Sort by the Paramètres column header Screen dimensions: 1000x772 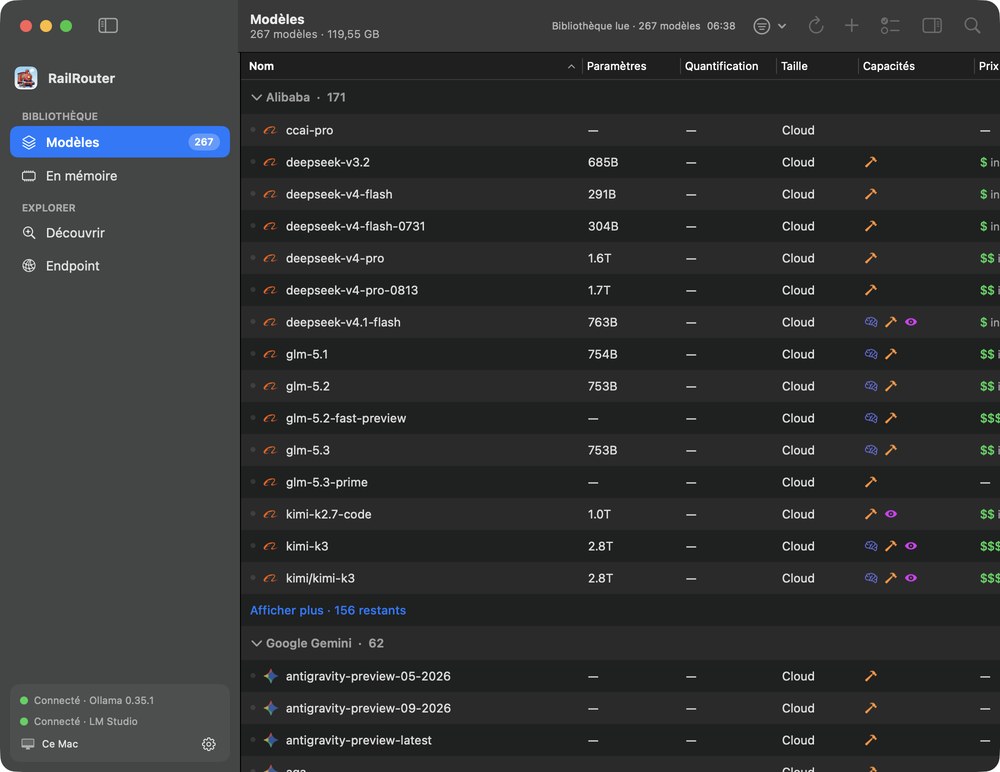point(616,66)
